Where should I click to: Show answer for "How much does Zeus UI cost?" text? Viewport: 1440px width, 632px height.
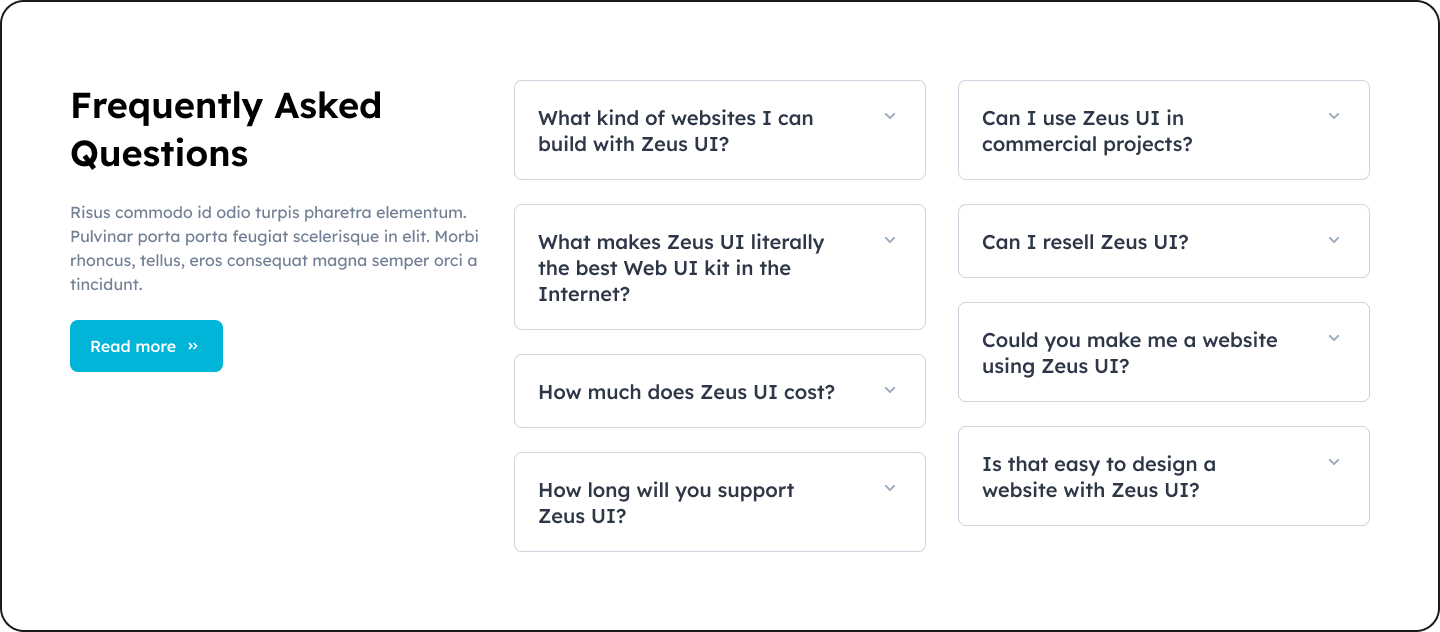click(x=686, y=392)
